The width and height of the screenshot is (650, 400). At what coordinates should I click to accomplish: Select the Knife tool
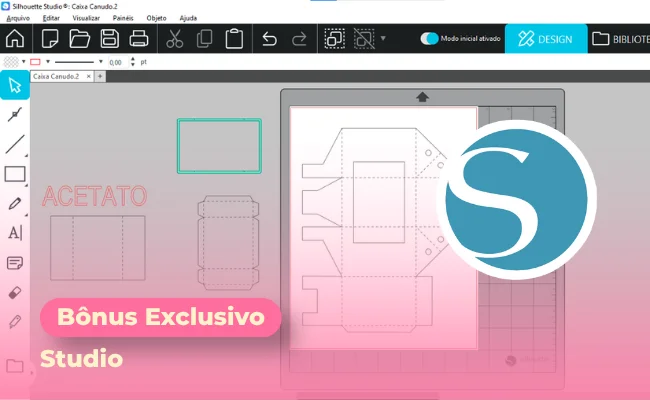(x=15, y=322)
